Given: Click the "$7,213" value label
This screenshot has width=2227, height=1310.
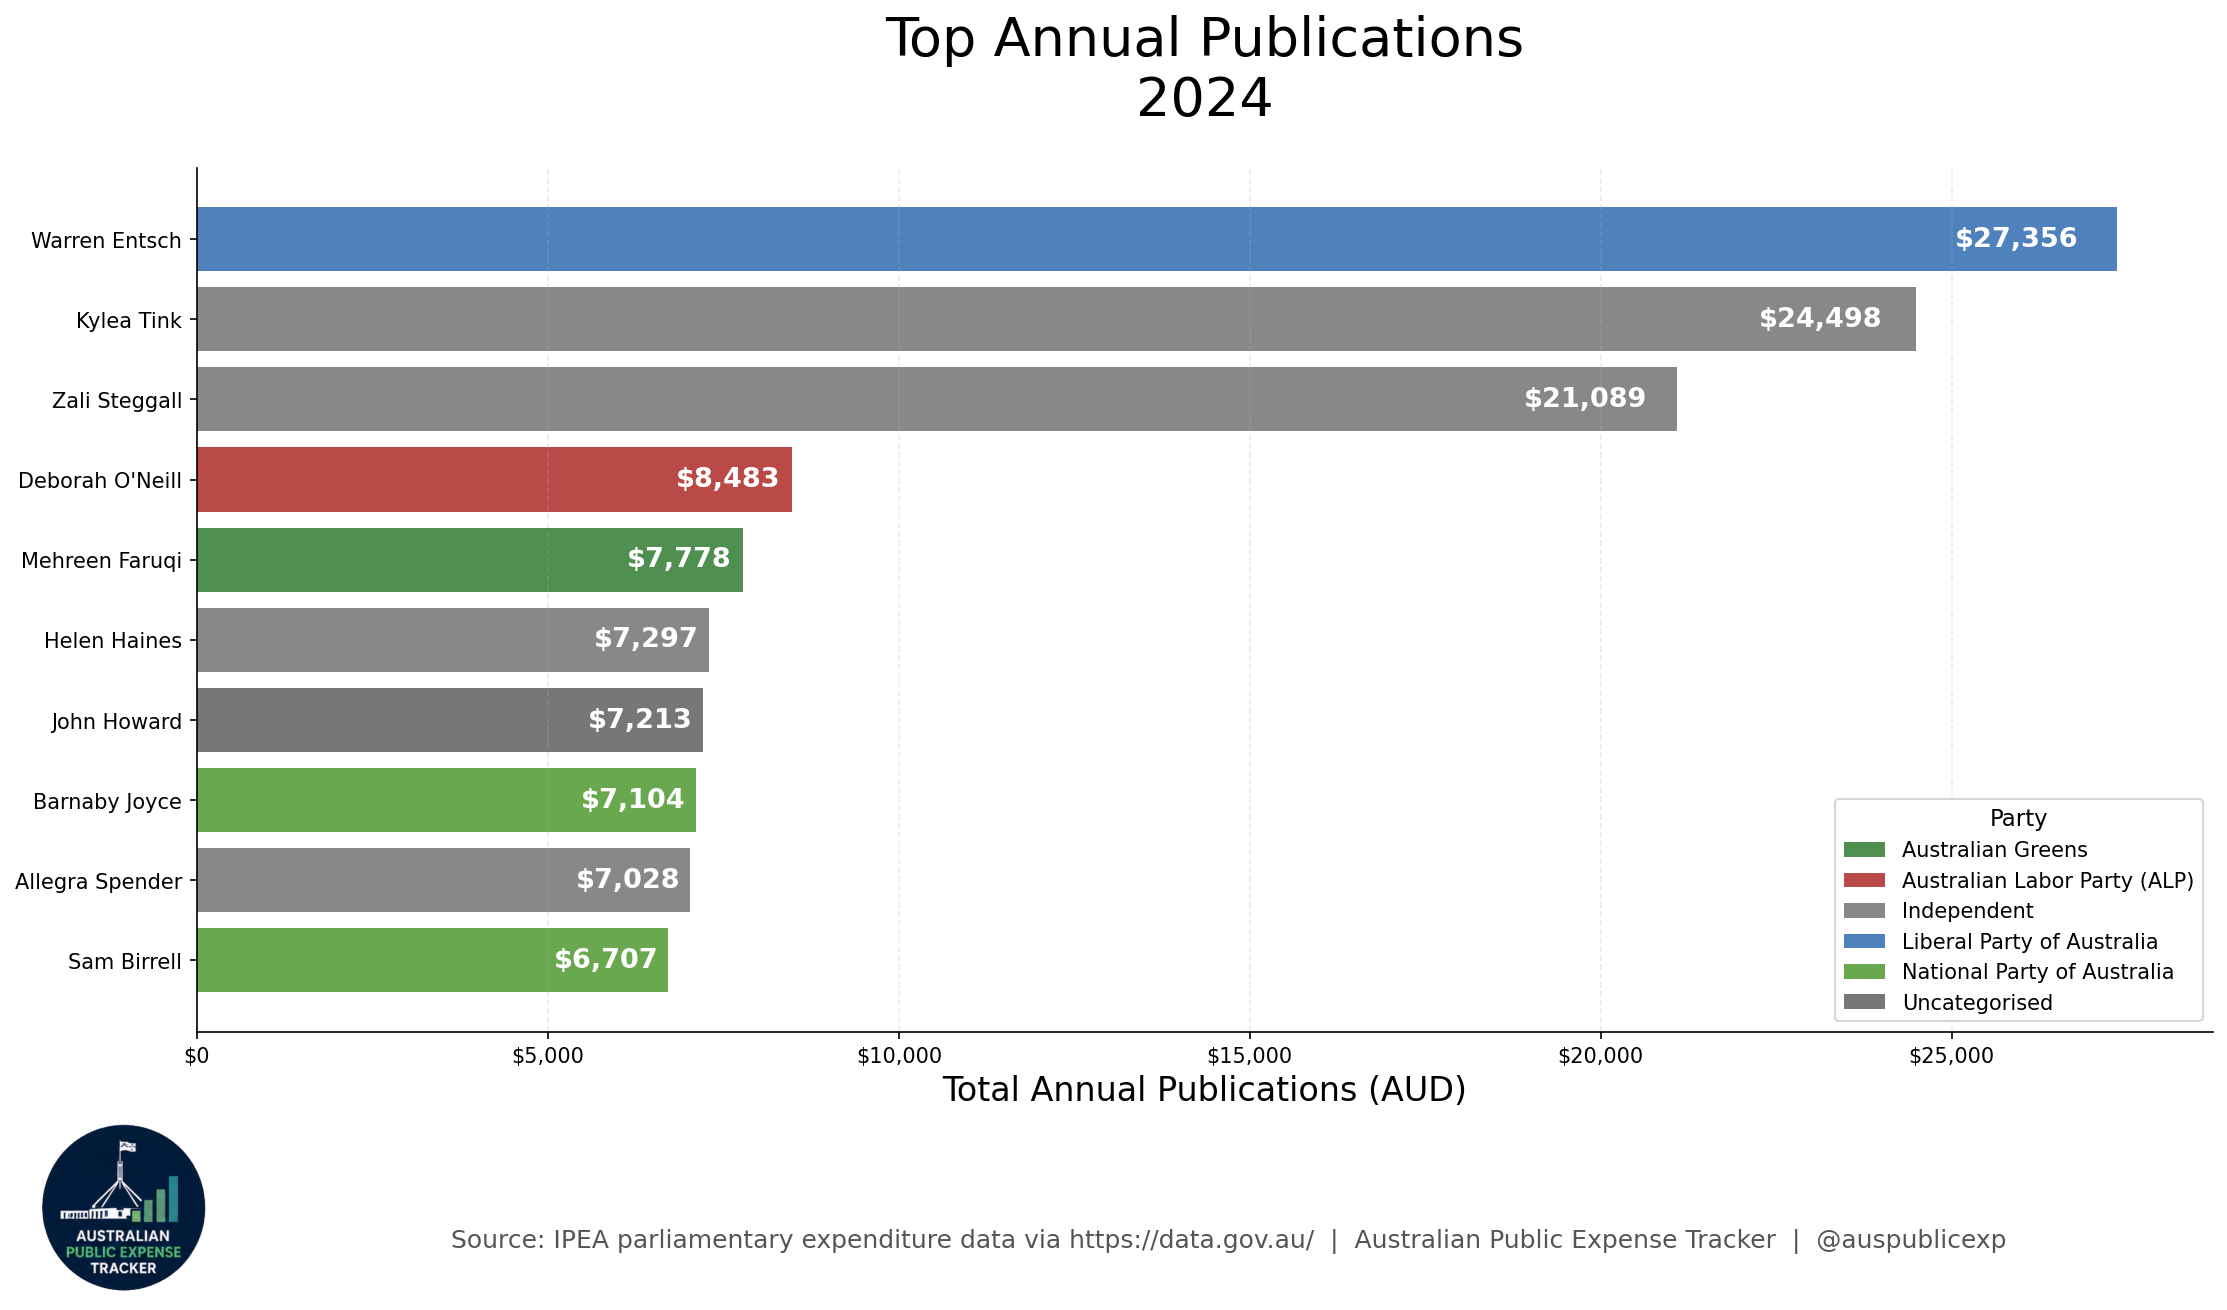Looking at the screenshot, I should click(x=640, y=719).
